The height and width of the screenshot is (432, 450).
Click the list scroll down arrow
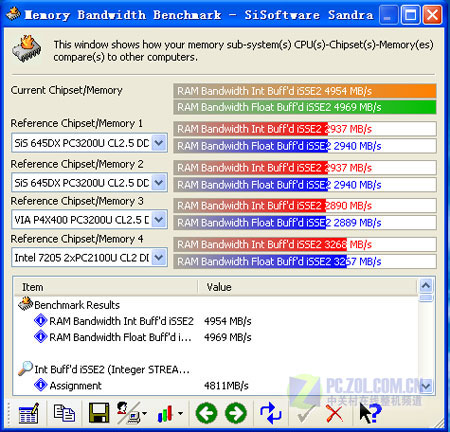(426, 386)
